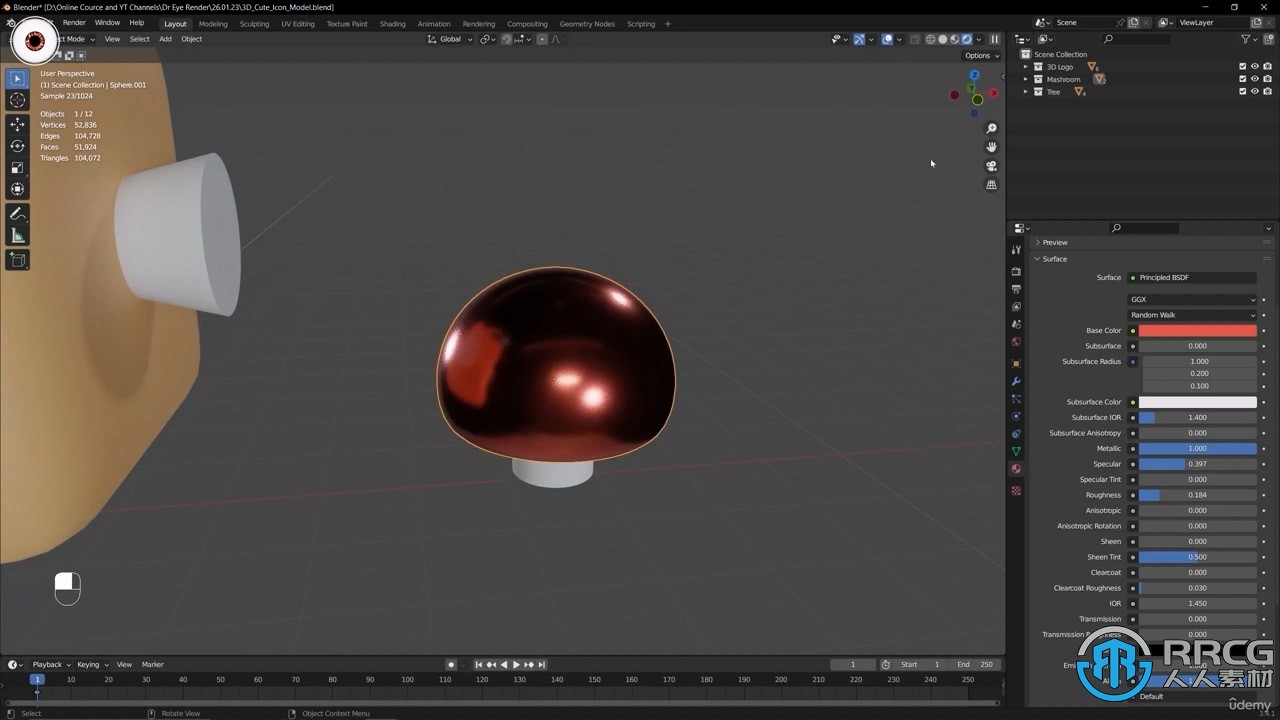Expand the Mashroom collection

tap(1025, 79)
